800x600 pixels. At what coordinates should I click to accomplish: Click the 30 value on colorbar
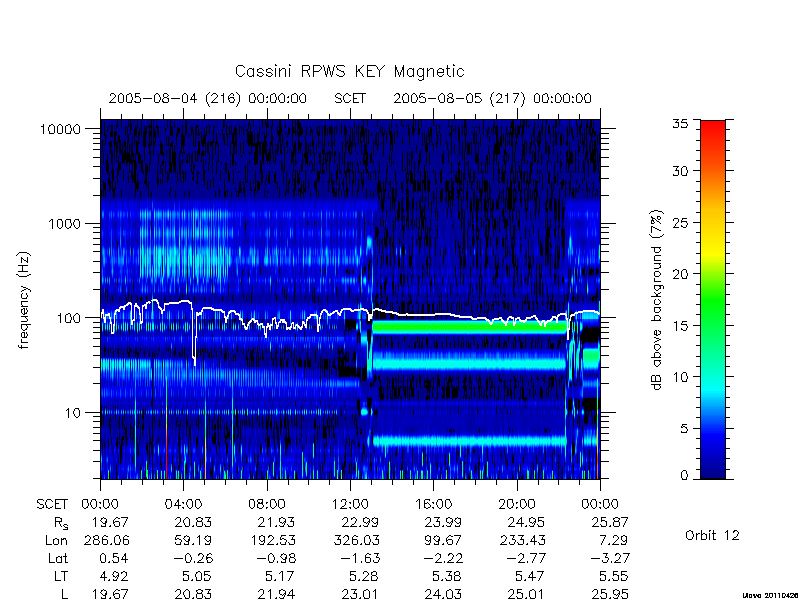click(x=680, y=171)
